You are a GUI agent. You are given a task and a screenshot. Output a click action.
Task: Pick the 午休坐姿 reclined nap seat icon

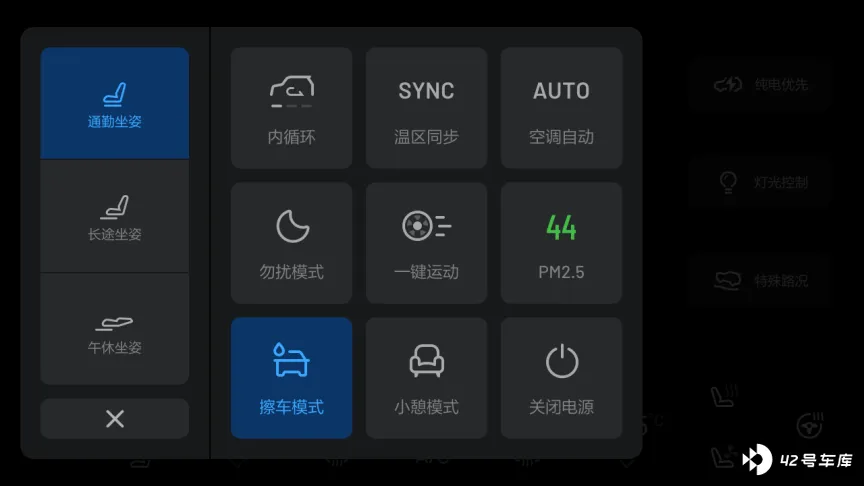tap(115, 329)
